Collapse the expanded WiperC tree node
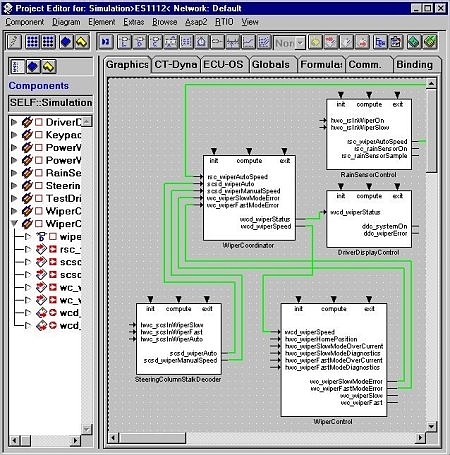The width and height of the screenshot is (450, 455). tap(14, 223)
